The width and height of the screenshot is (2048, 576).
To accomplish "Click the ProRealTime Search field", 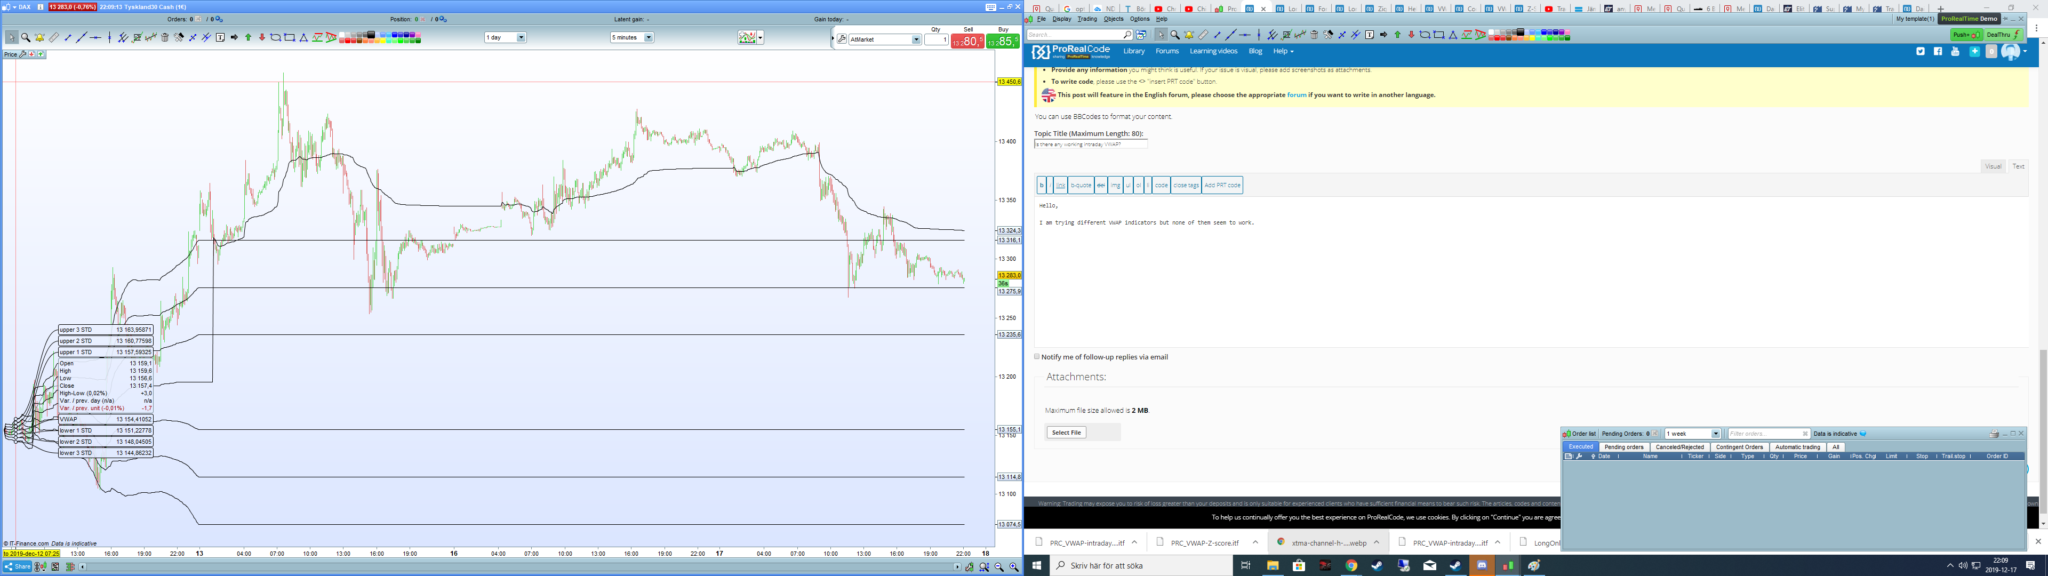I will point(1080,35).
